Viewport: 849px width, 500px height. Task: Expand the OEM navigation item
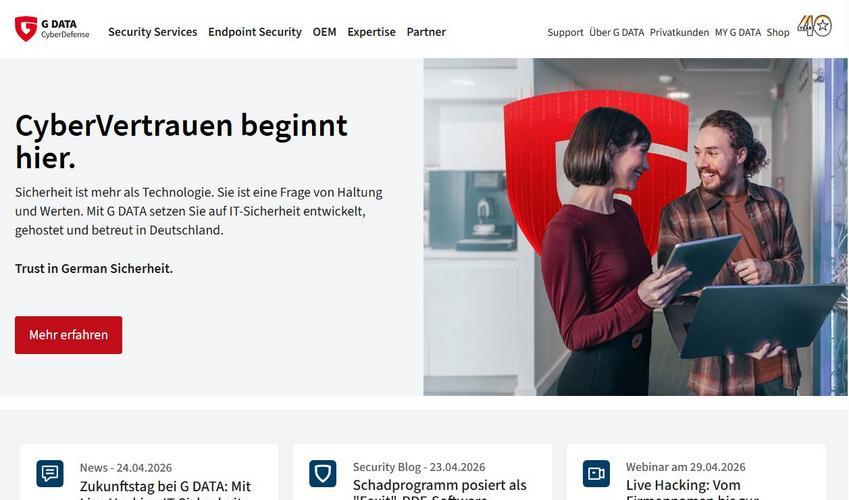click(x=324, y=32)
